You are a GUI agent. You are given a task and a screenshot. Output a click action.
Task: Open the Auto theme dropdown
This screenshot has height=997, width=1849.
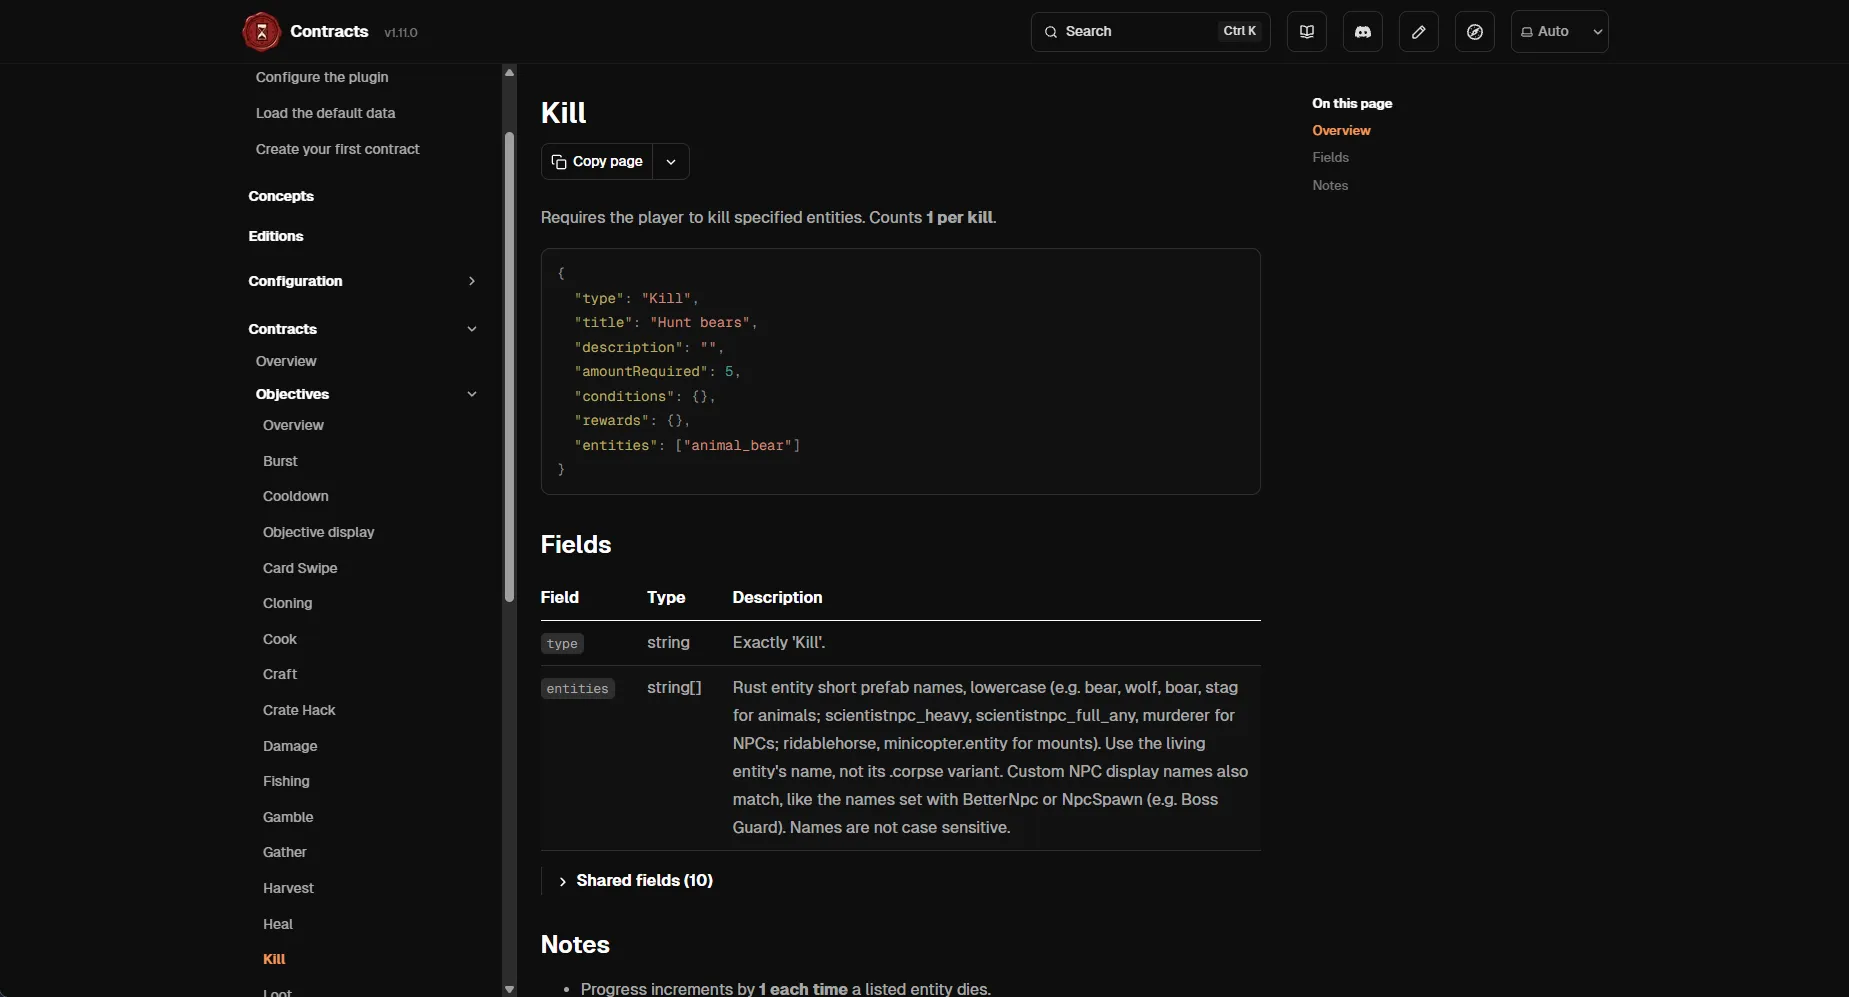[1559, 32]
